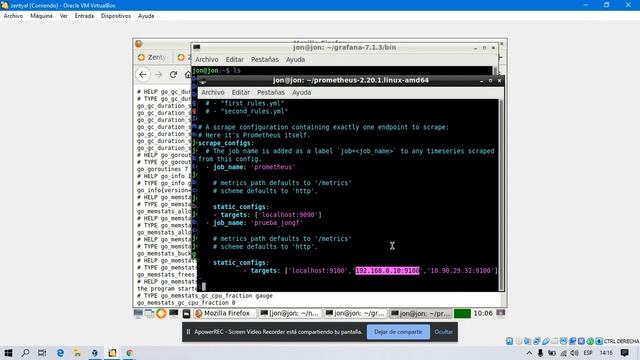640x360 pixels.
Task: Open Editar menu in the grafana terminal
Action: pos(235,60)
